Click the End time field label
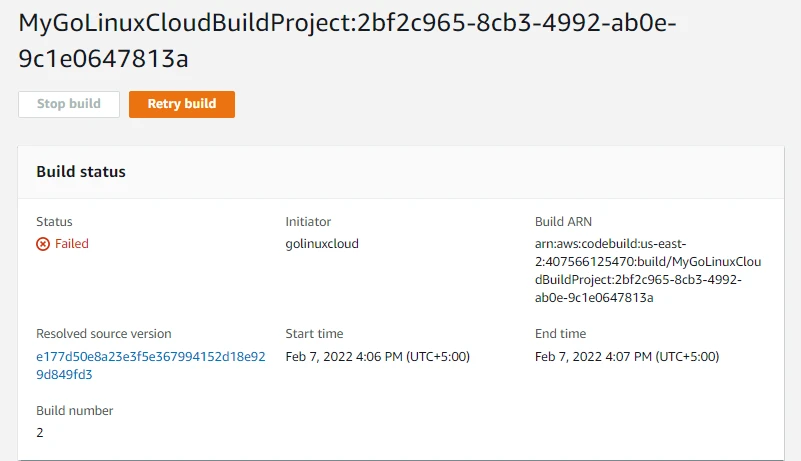The image size is (801, 461). tap(561, 334)
